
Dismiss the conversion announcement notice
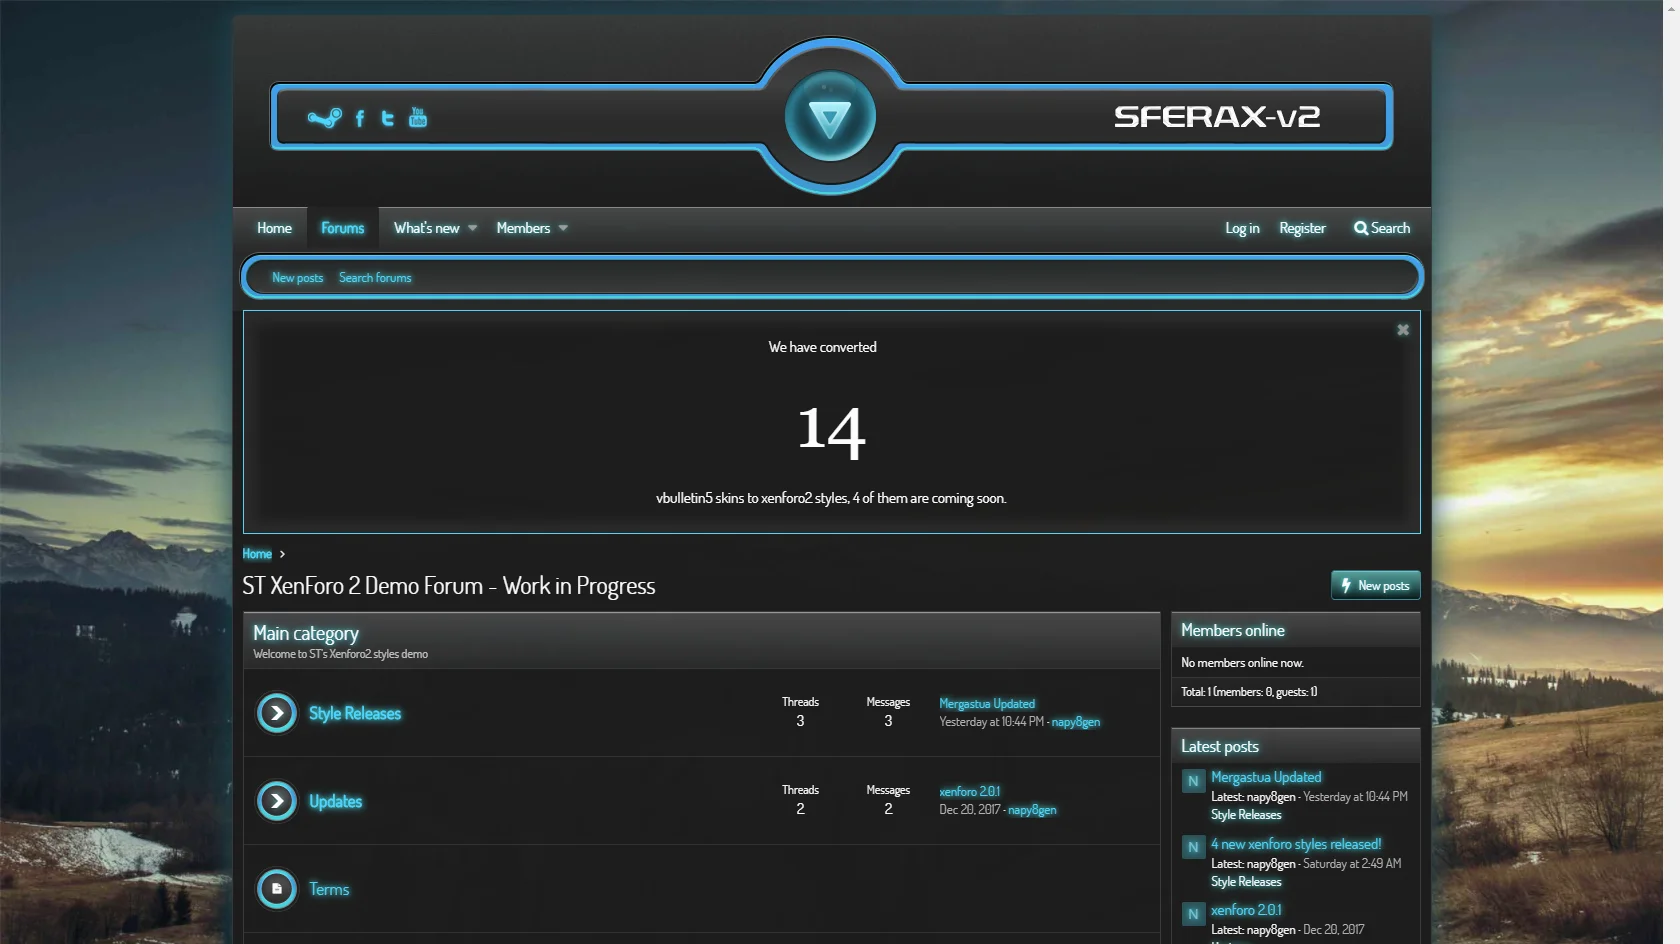[1402, 329]
